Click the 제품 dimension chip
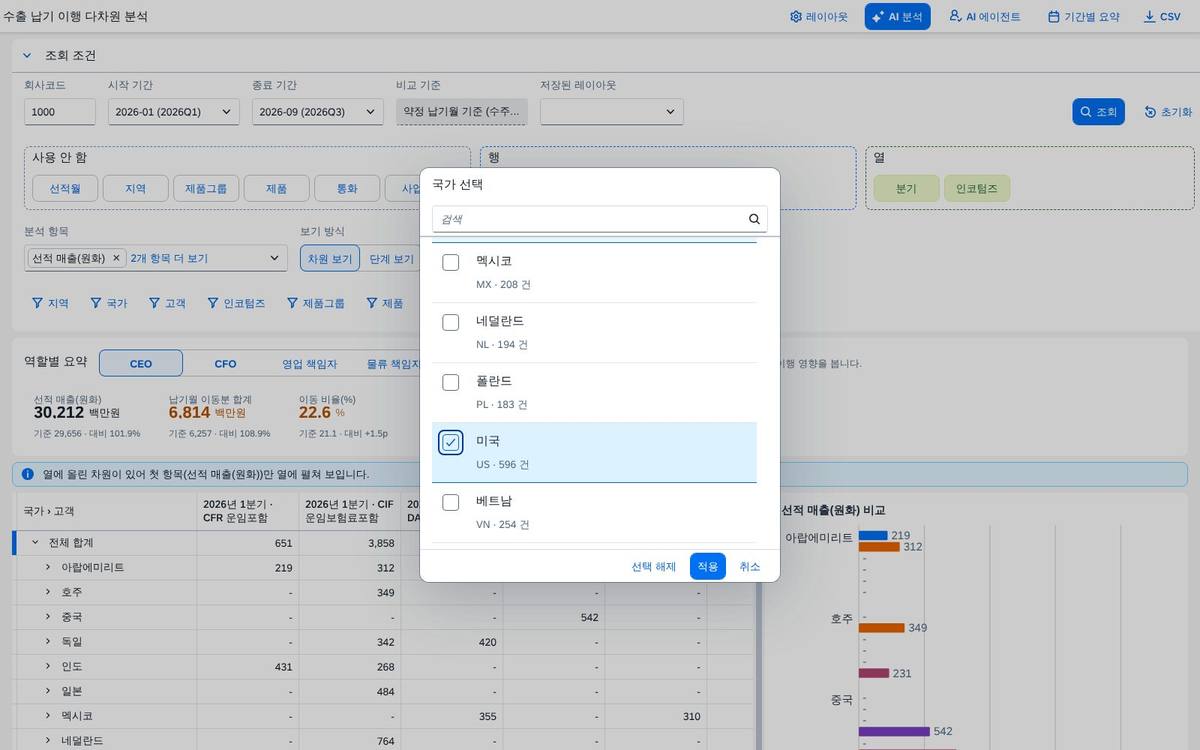Screen dimensions: 1200x750 tap(277, 188)
